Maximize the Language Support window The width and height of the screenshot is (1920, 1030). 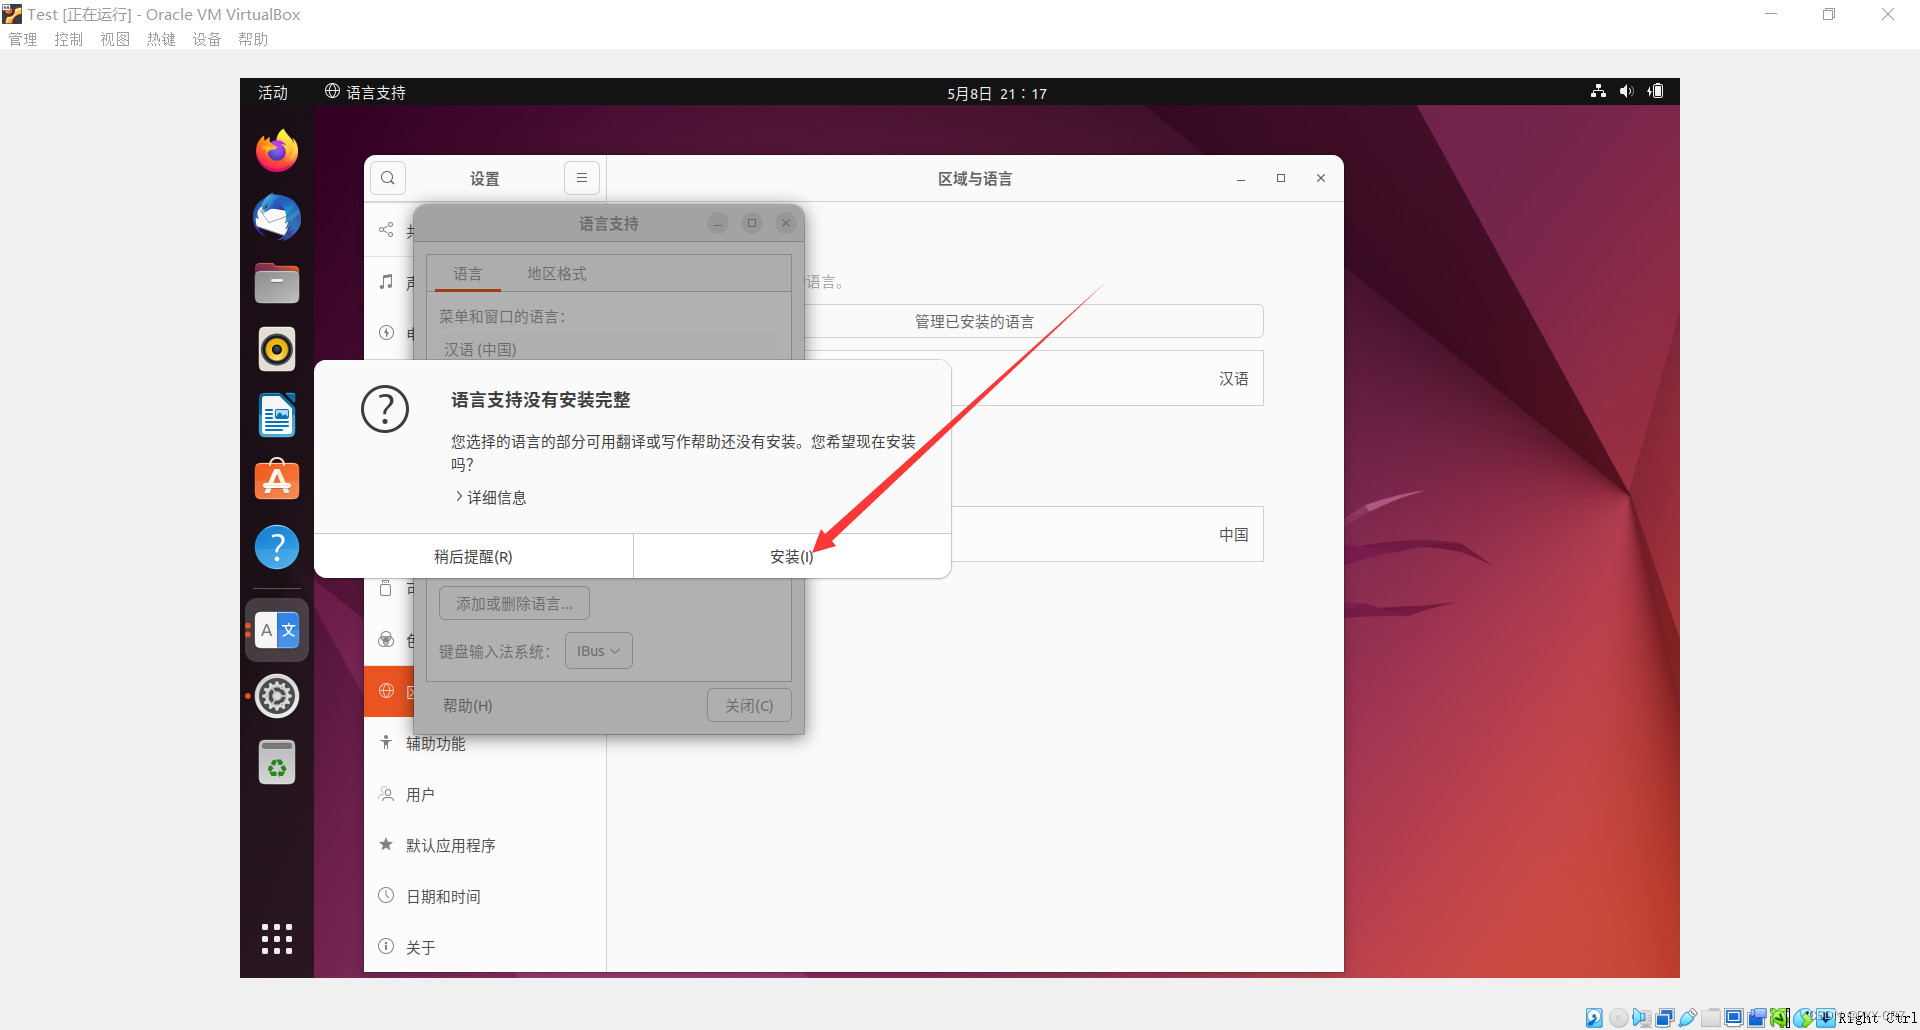752,223
